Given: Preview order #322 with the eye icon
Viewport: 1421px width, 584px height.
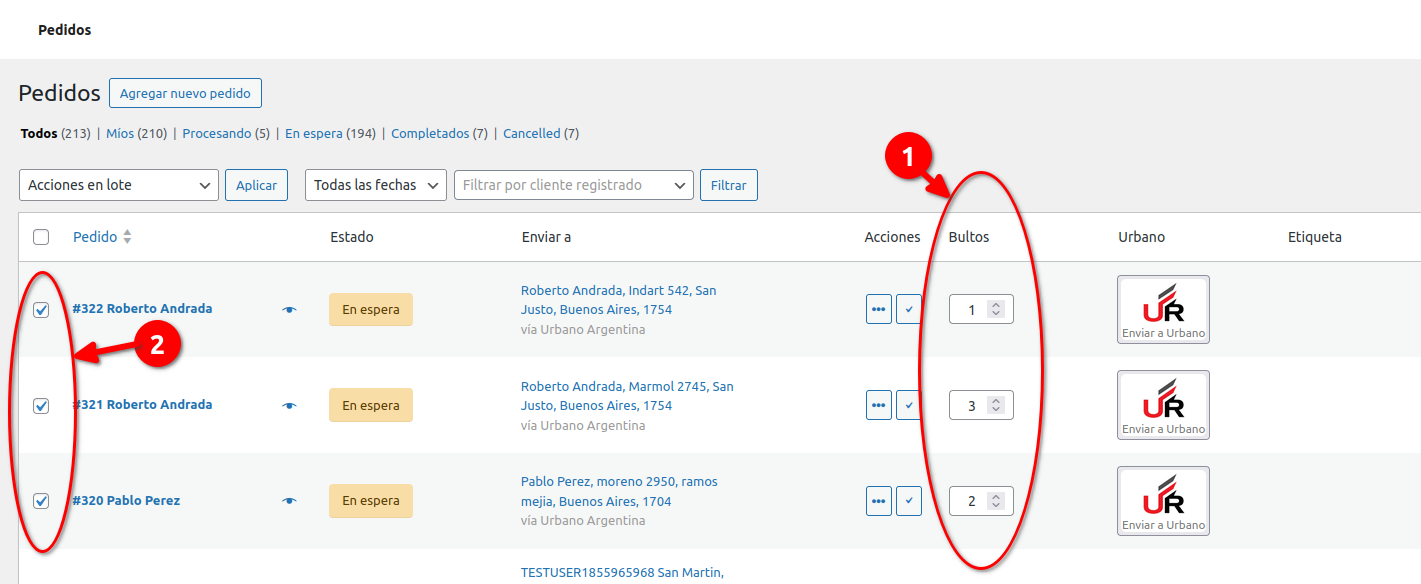Looking at the screenshot, I should click(x=289, y=310).
